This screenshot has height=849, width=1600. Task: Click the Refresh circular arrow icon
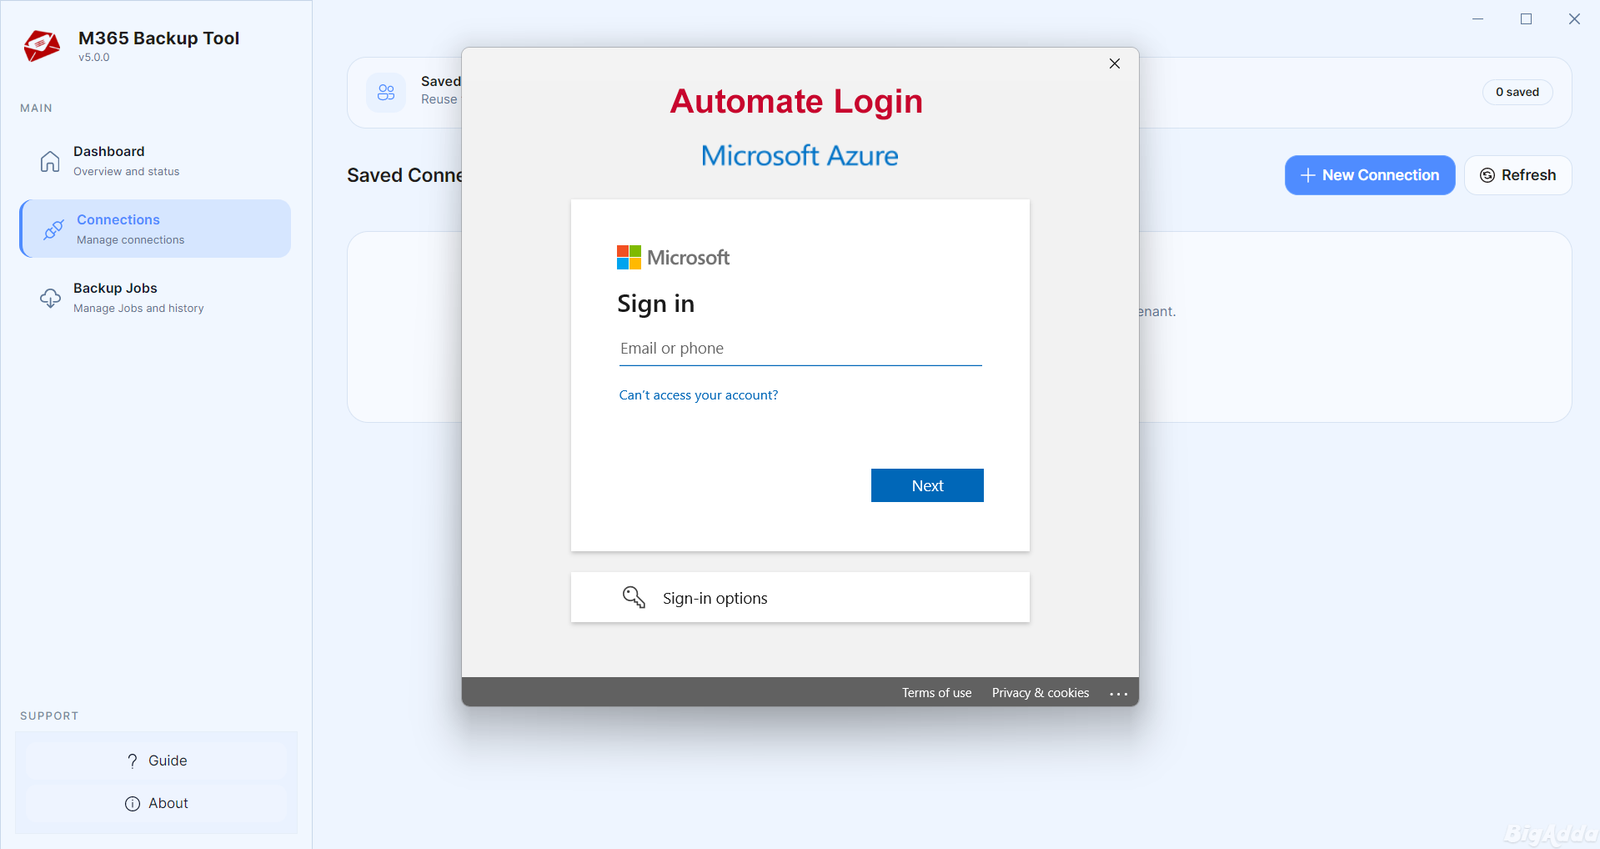click(1487, 175)
